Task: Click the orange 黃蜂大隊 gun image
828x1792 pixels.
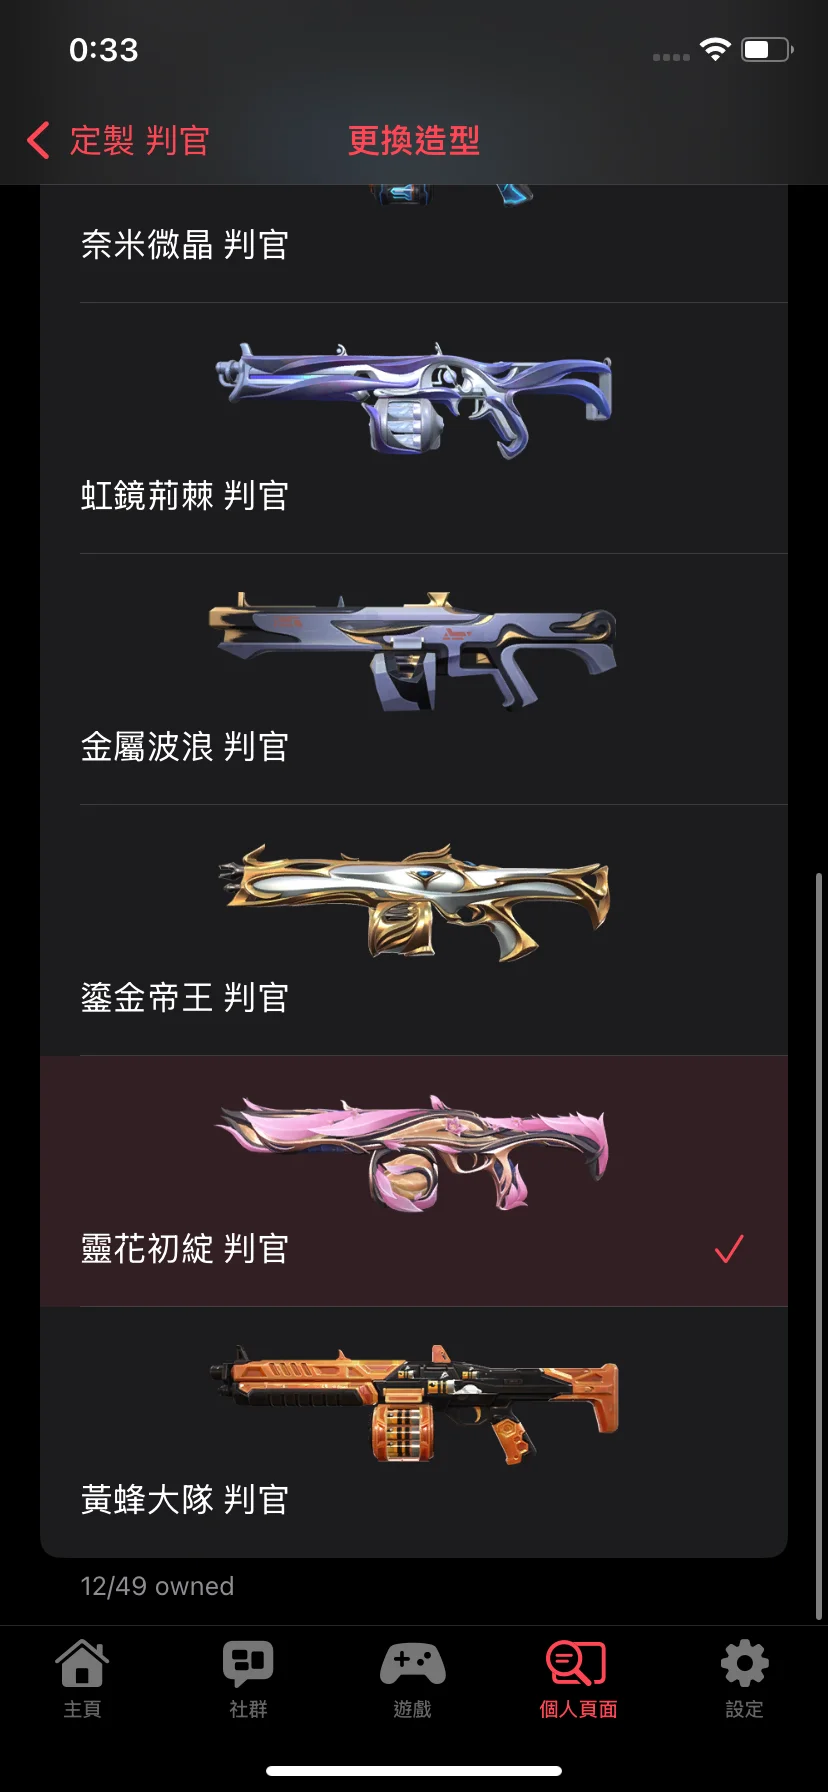Action: 414,1403
